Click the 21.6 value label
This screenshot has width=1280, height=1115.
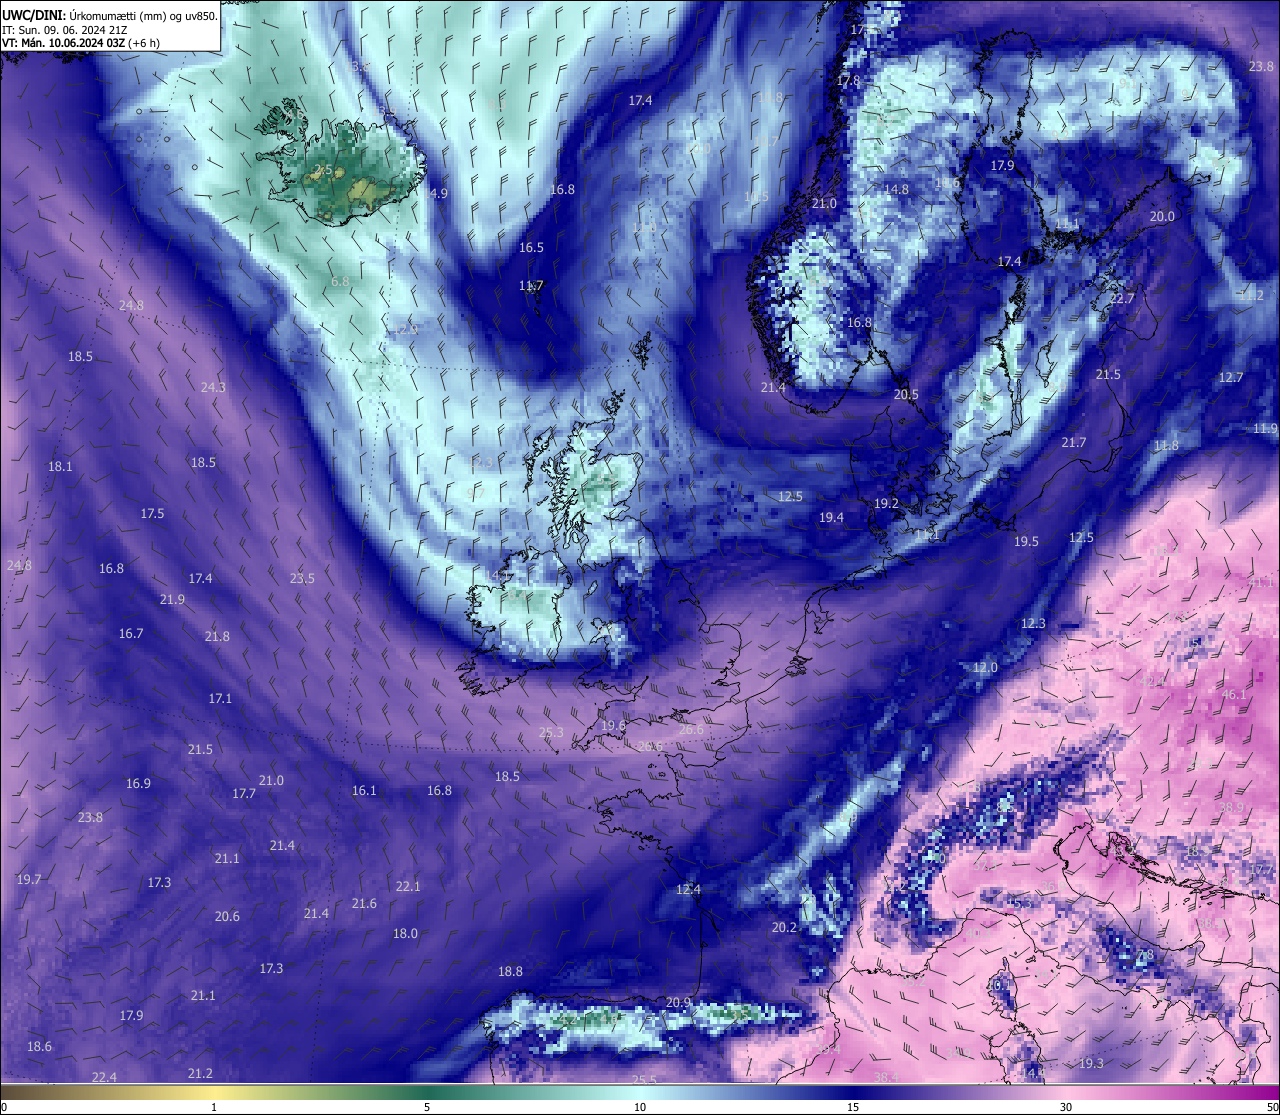pyautogui.click(x=364, y=903)
